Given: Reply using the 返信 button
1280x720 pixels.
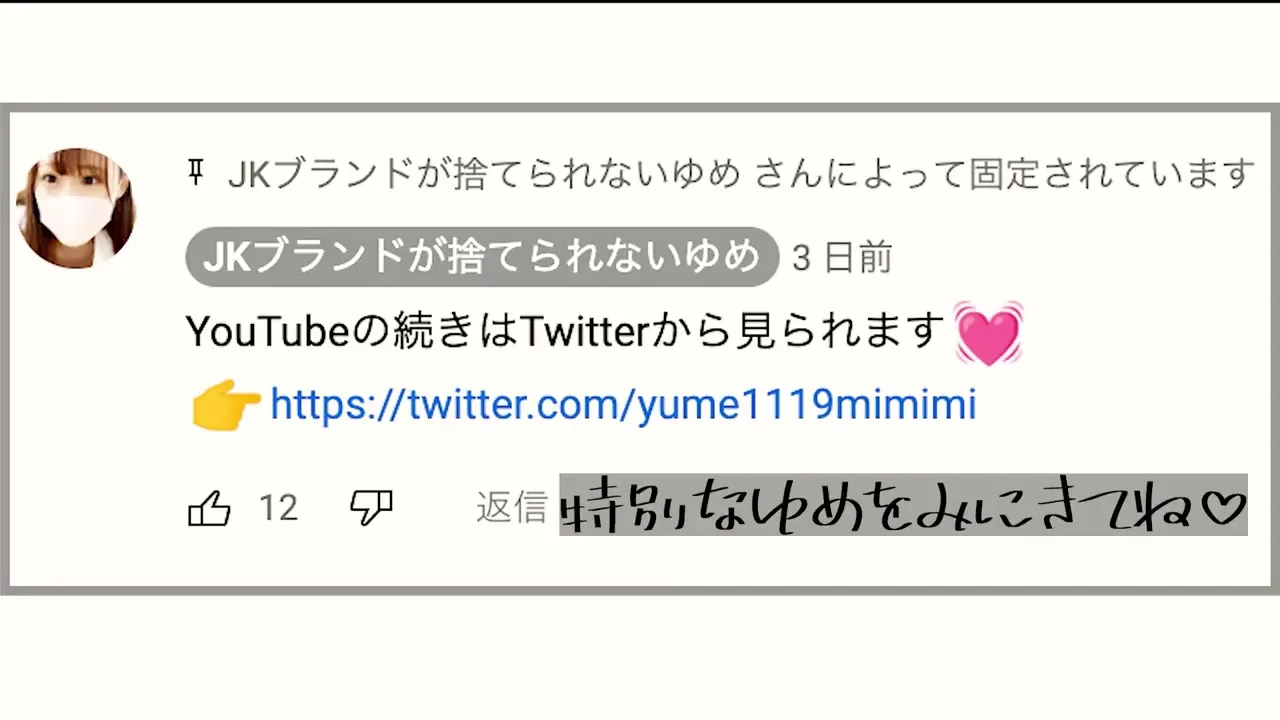Looking at the screenshot, I should 511,508.
